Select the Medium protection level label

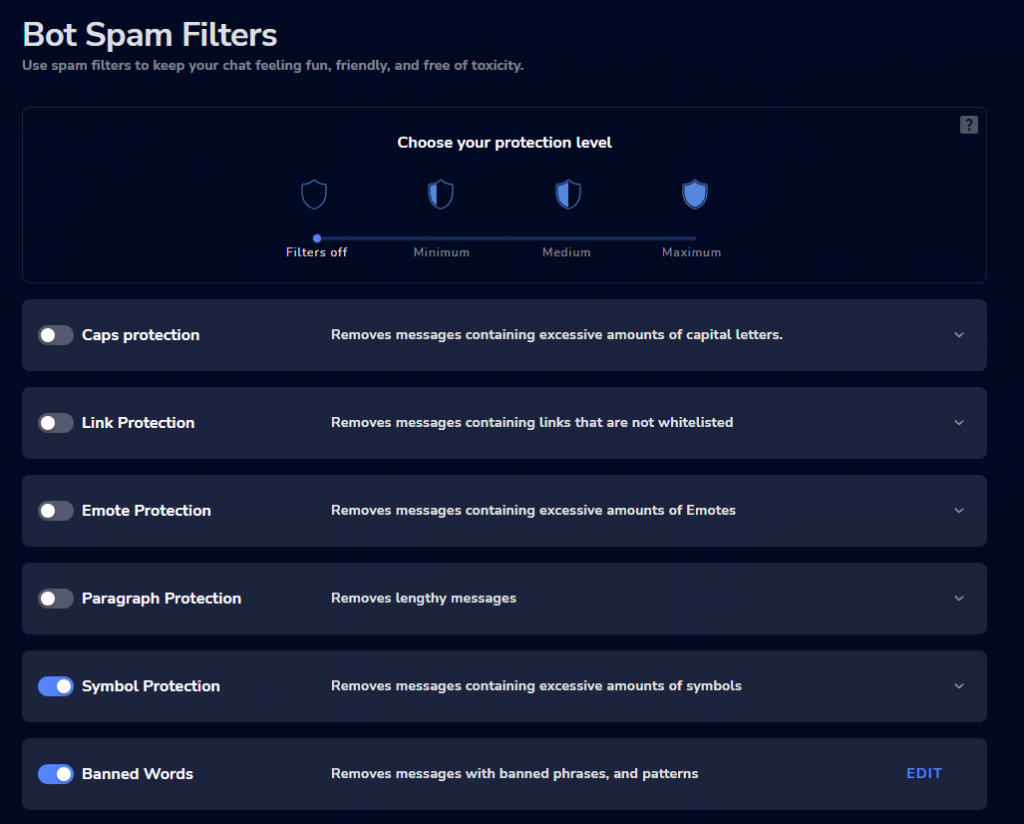click(566, 253)
